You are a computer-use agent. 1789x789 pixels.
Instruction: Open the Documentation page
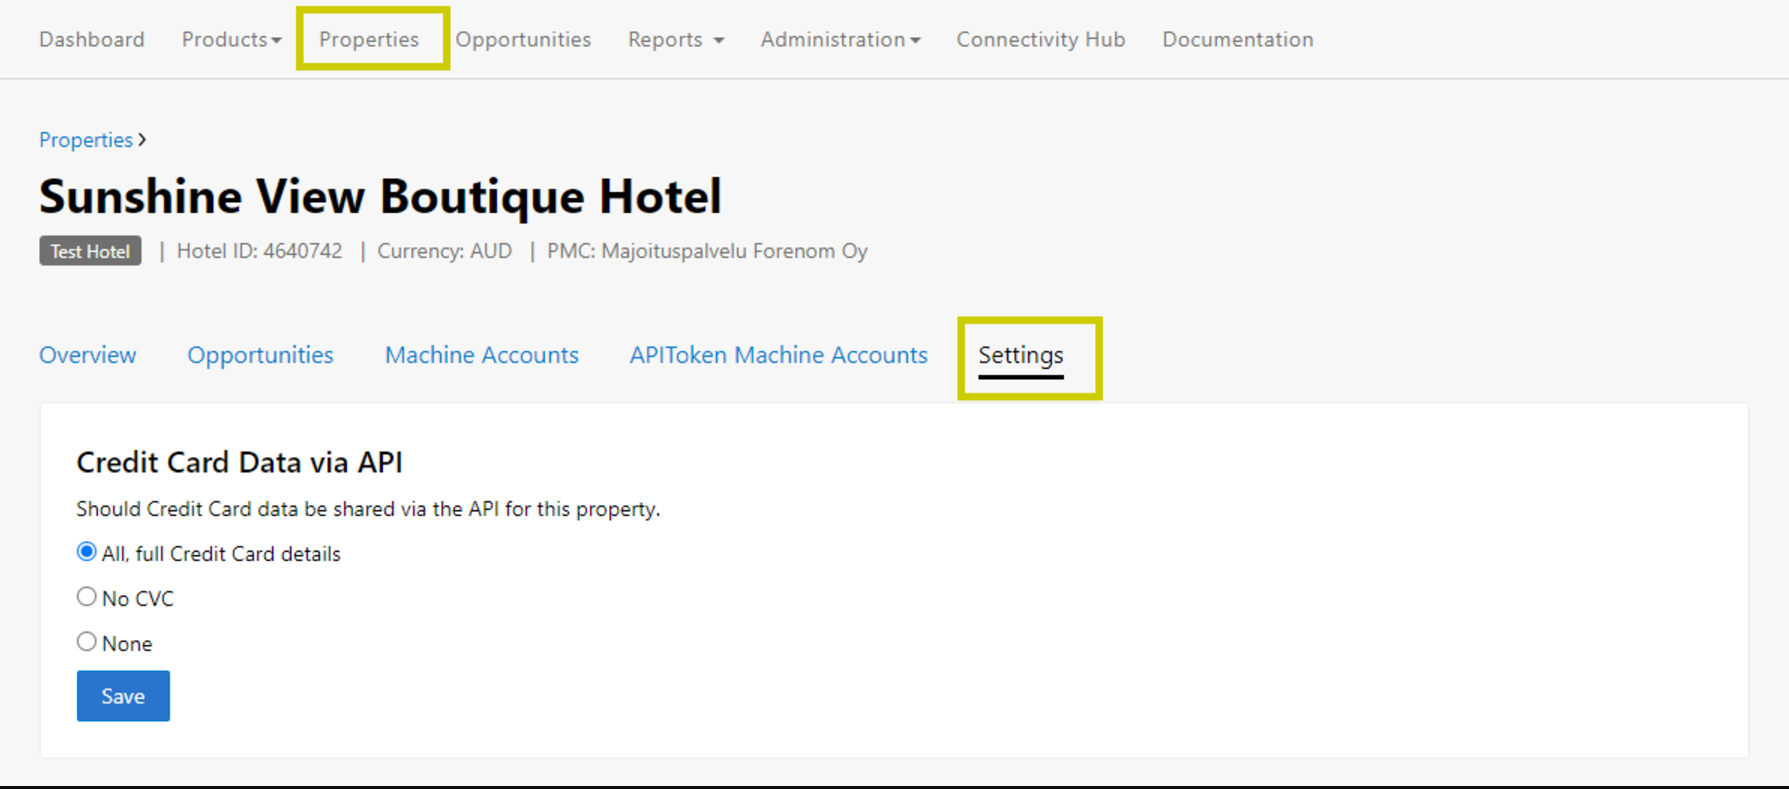pyautogui.click(x=1237, y=39)
